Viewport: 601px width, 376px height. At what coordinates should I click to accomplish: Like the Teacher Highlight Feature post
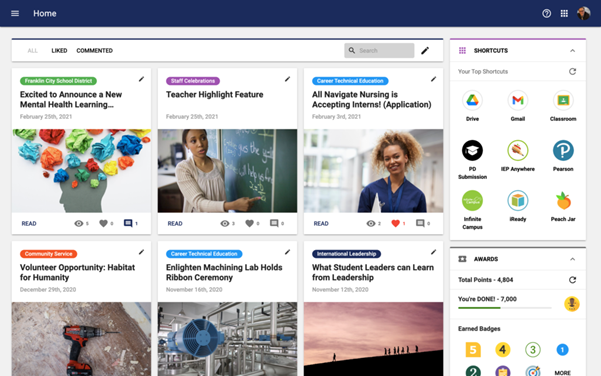250,223
